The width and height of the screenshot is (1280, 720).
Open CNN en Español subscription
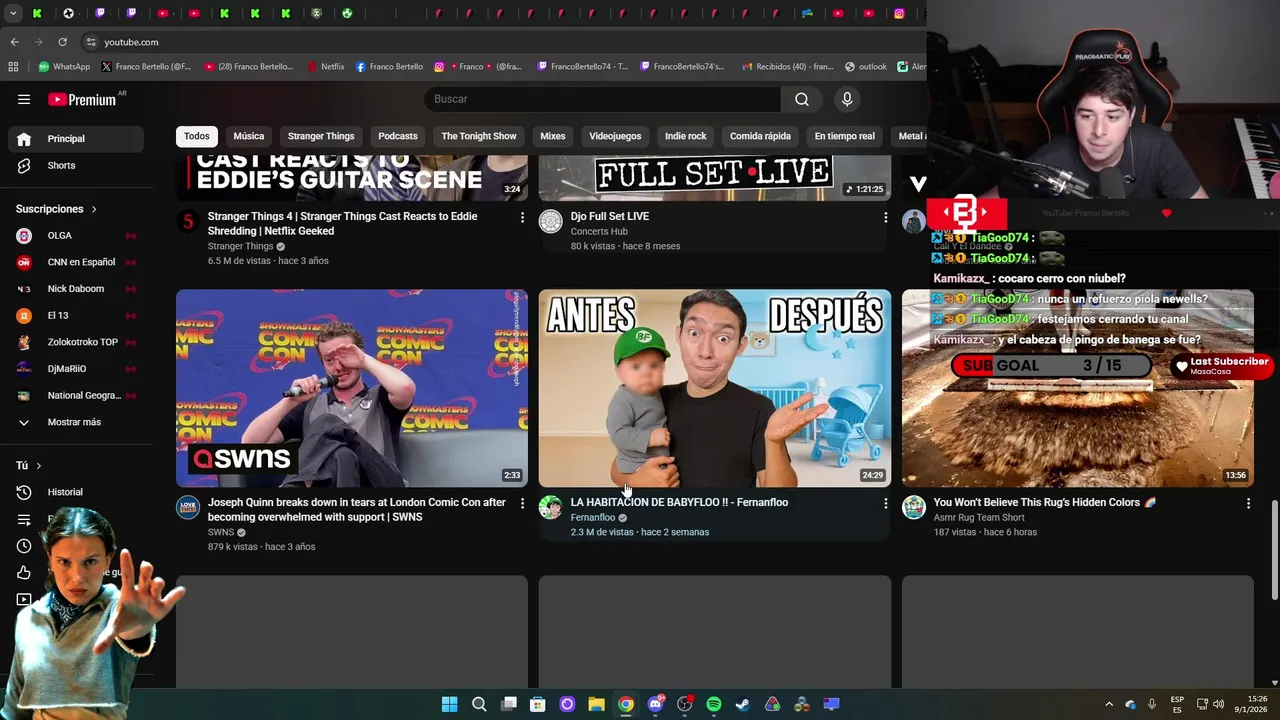coord(76,262)
